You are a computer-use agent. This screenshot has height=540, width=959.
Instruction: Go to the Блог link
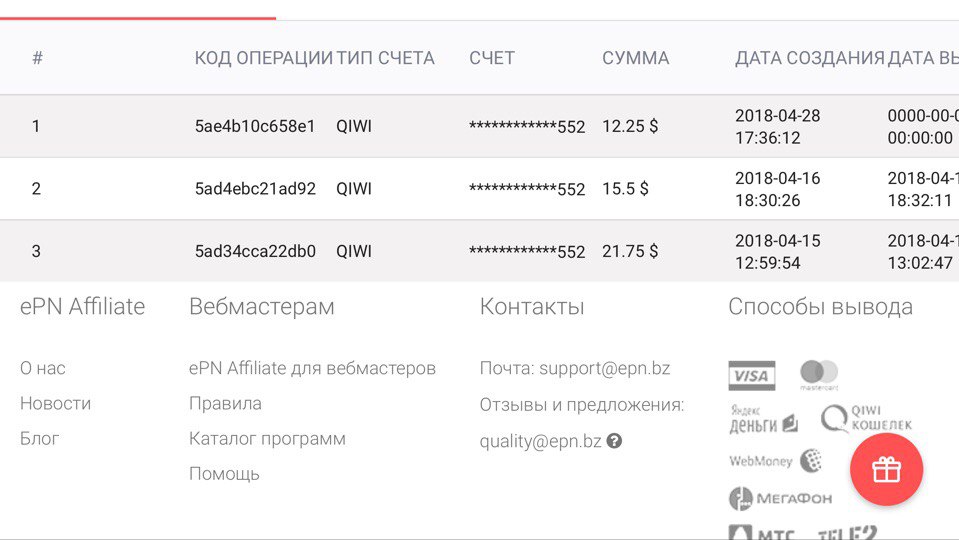coord(40,438)
